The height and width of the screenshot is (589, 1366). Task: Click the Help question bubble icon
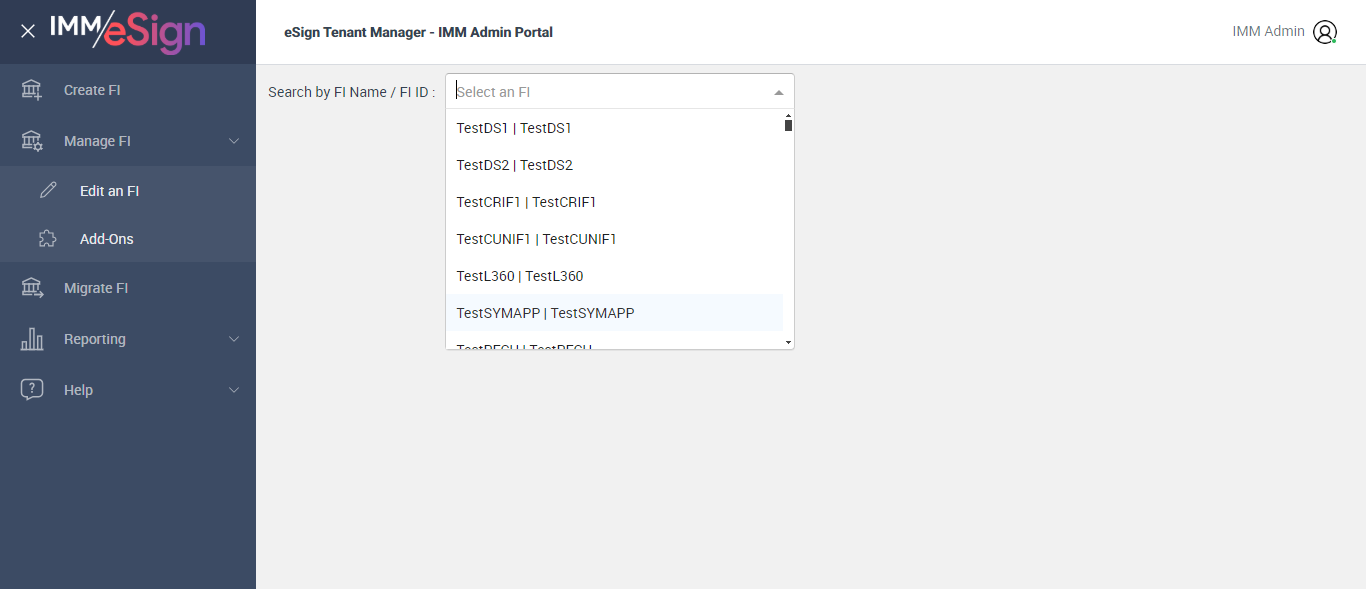coord(32,390)
